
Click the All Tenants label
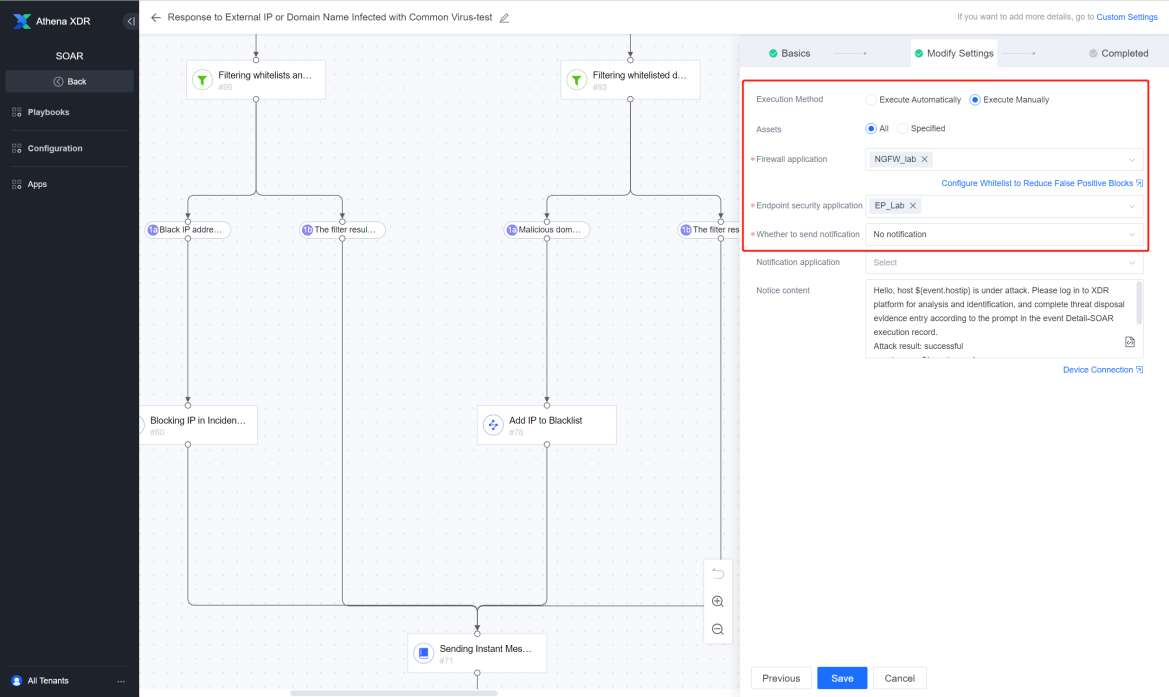click(x=48, y=681)
